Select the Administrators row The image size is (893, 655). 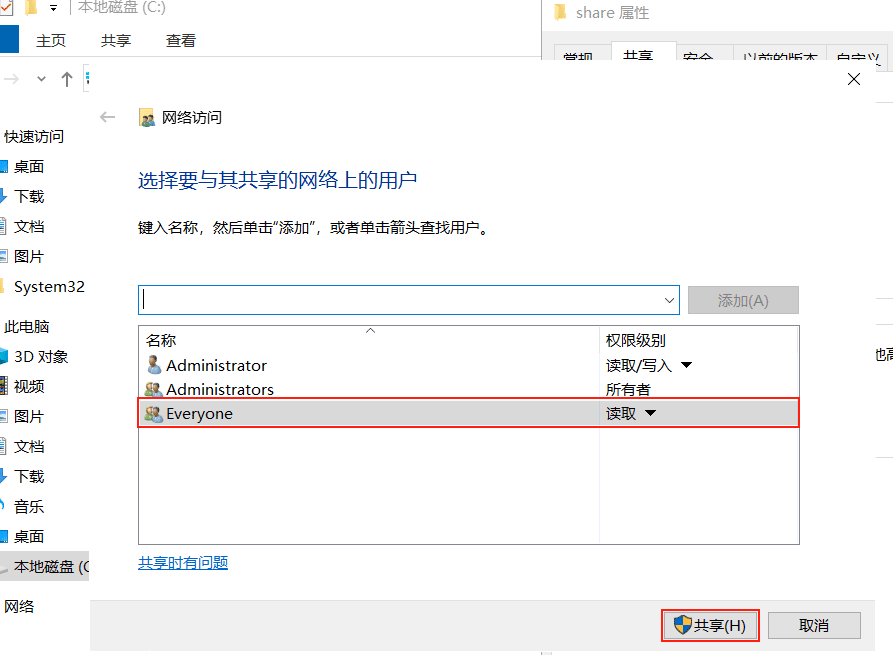click(x=469, y=390)
